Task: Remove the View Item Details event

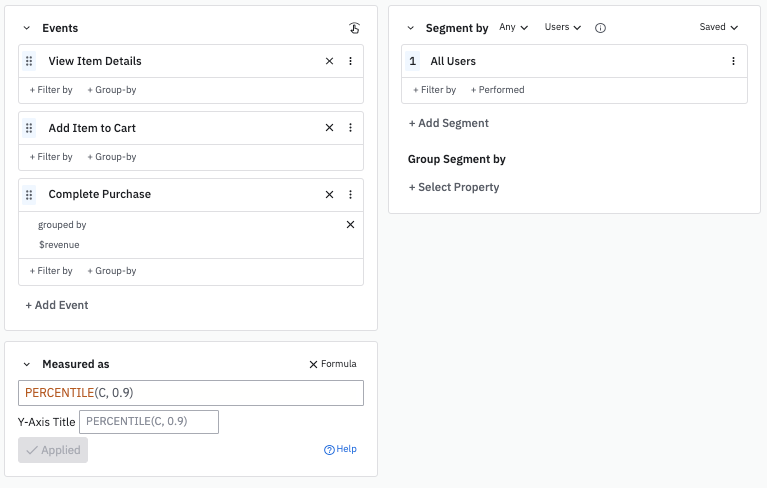Action: (x=329, y=61)
